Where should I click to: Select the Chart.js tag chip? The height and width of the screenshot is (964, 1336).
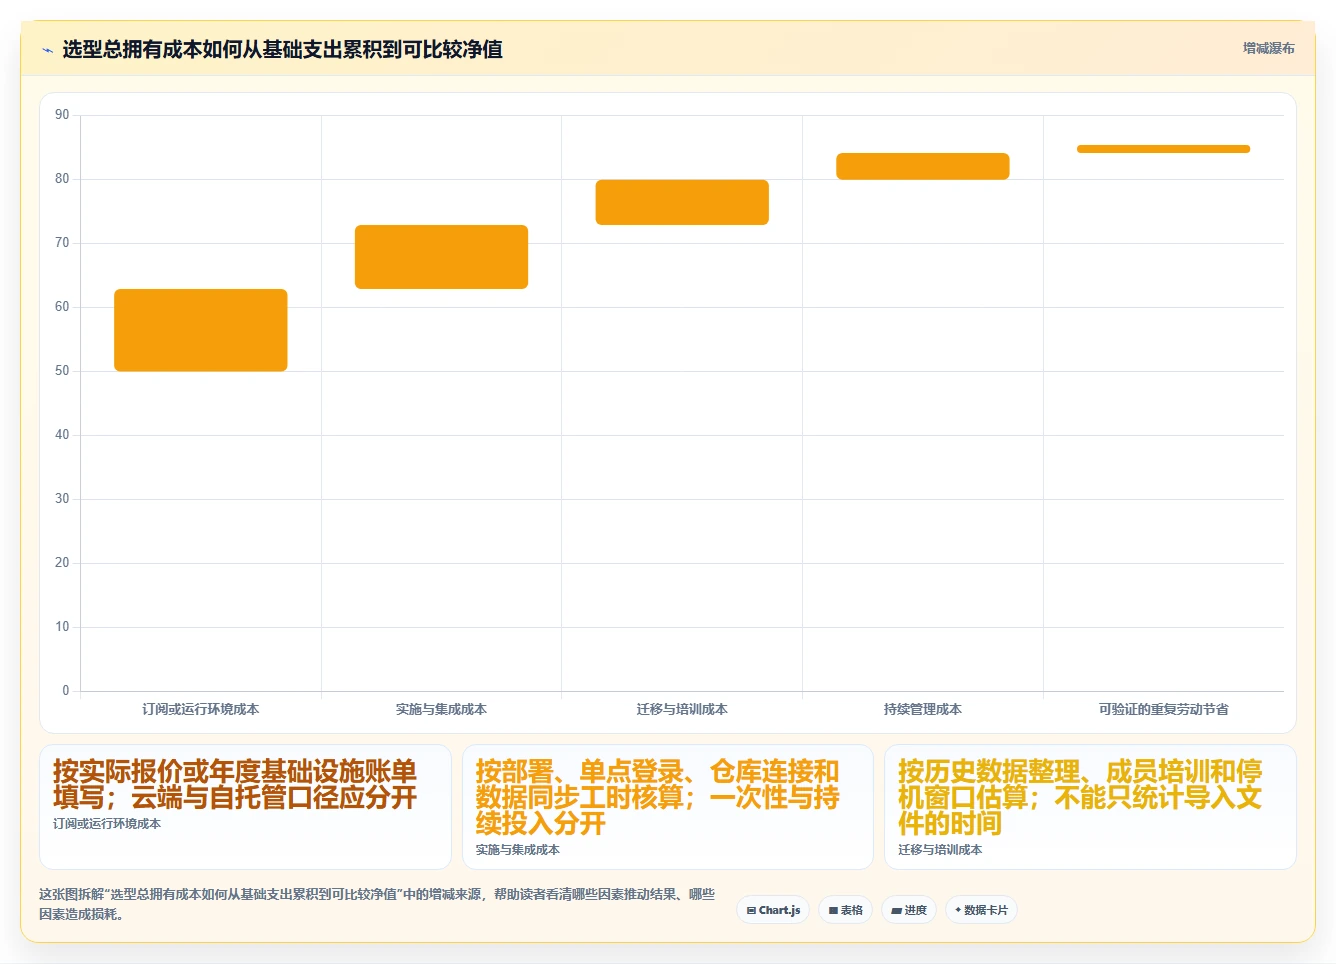(x=773, y=910)
